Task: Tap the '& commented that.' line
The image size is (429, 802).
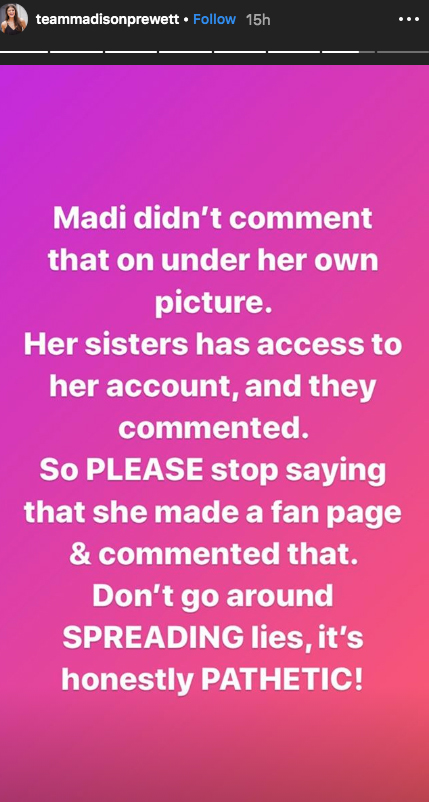Action: [213, 554]
